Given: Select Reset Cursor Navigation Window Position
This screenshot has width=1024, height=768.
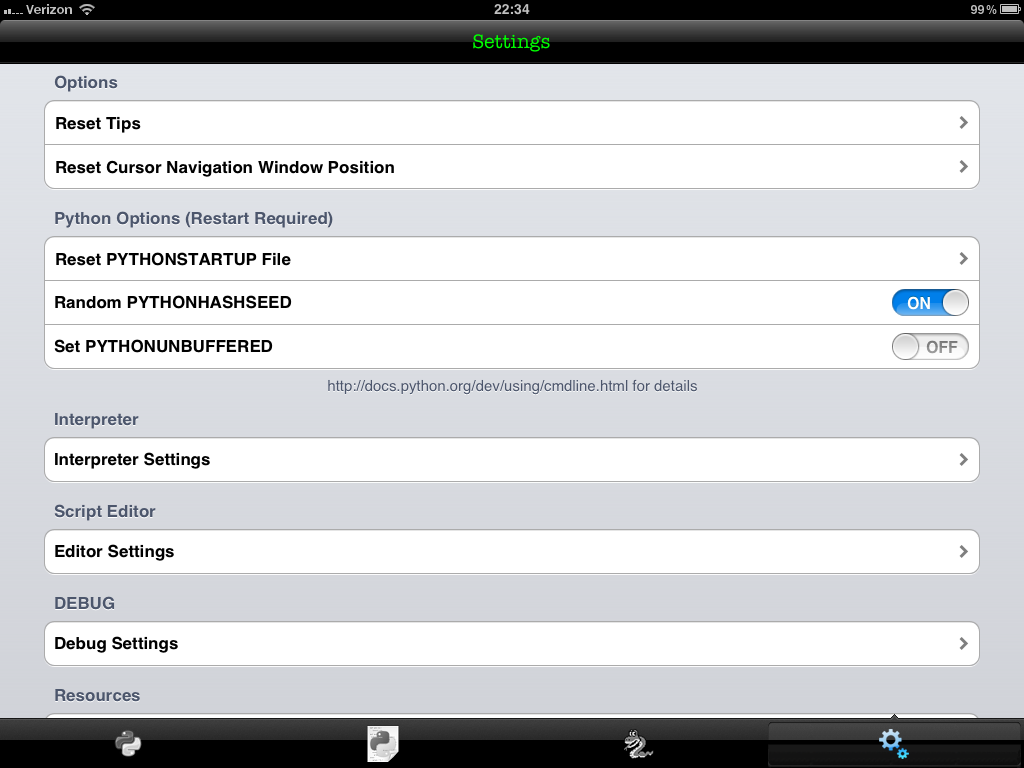Looking at the screenshot, I should (512, 167).
